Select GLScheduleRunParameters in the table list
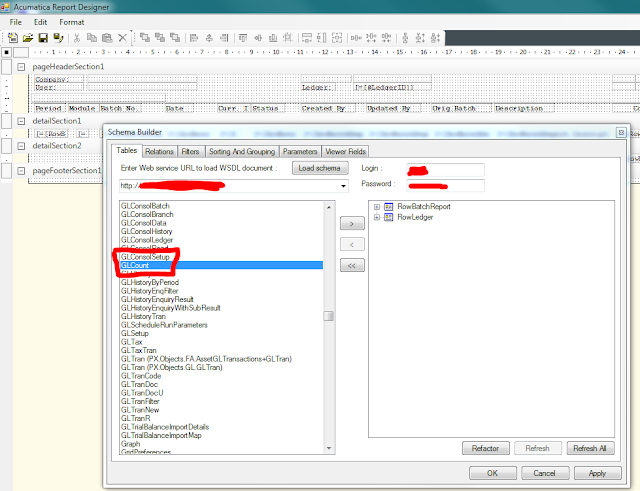This screenshot has width=640, height=491. tap(164, 325)
